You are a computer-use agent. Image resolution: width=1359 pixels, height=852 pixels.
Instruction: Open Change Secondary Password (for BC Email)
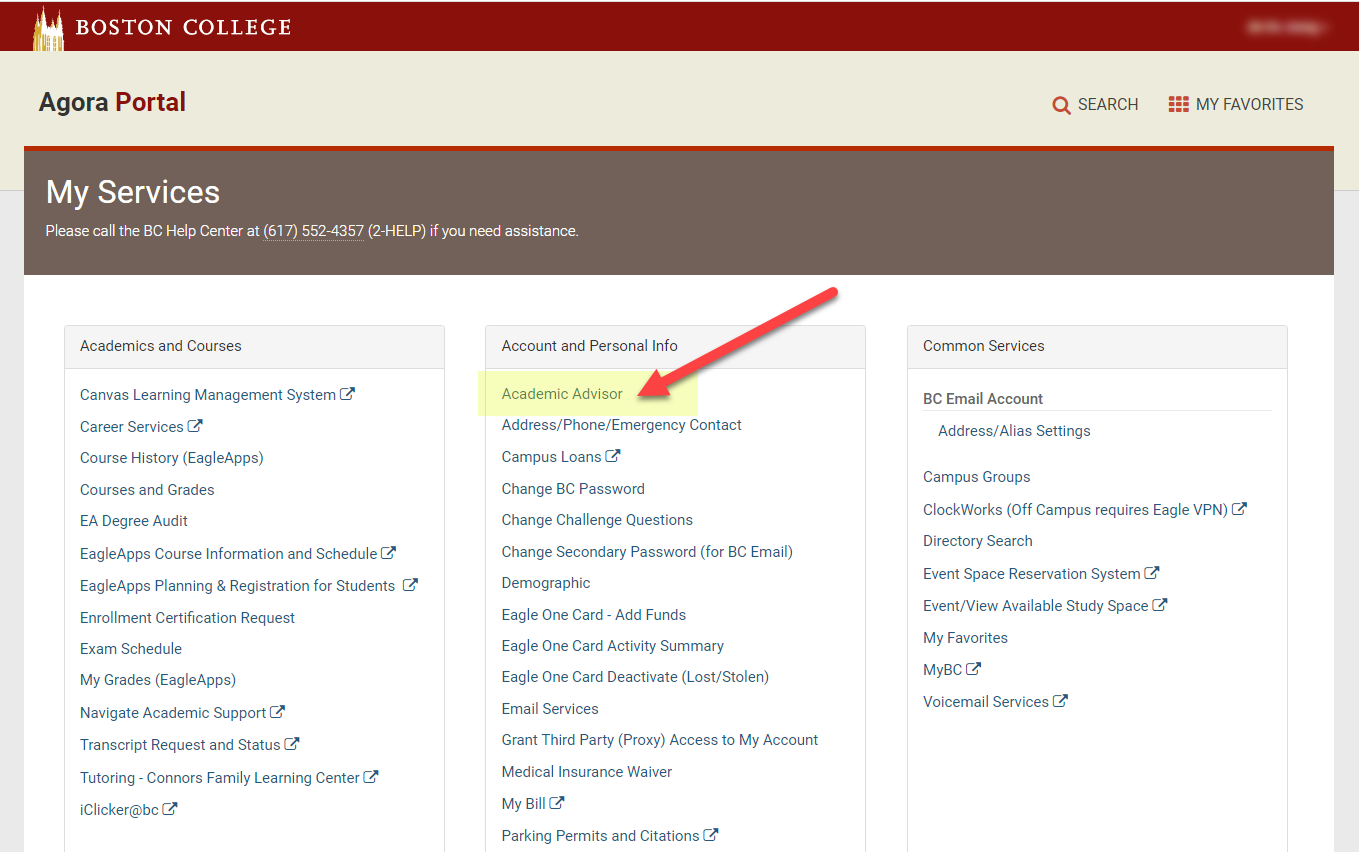click(647, 552)
